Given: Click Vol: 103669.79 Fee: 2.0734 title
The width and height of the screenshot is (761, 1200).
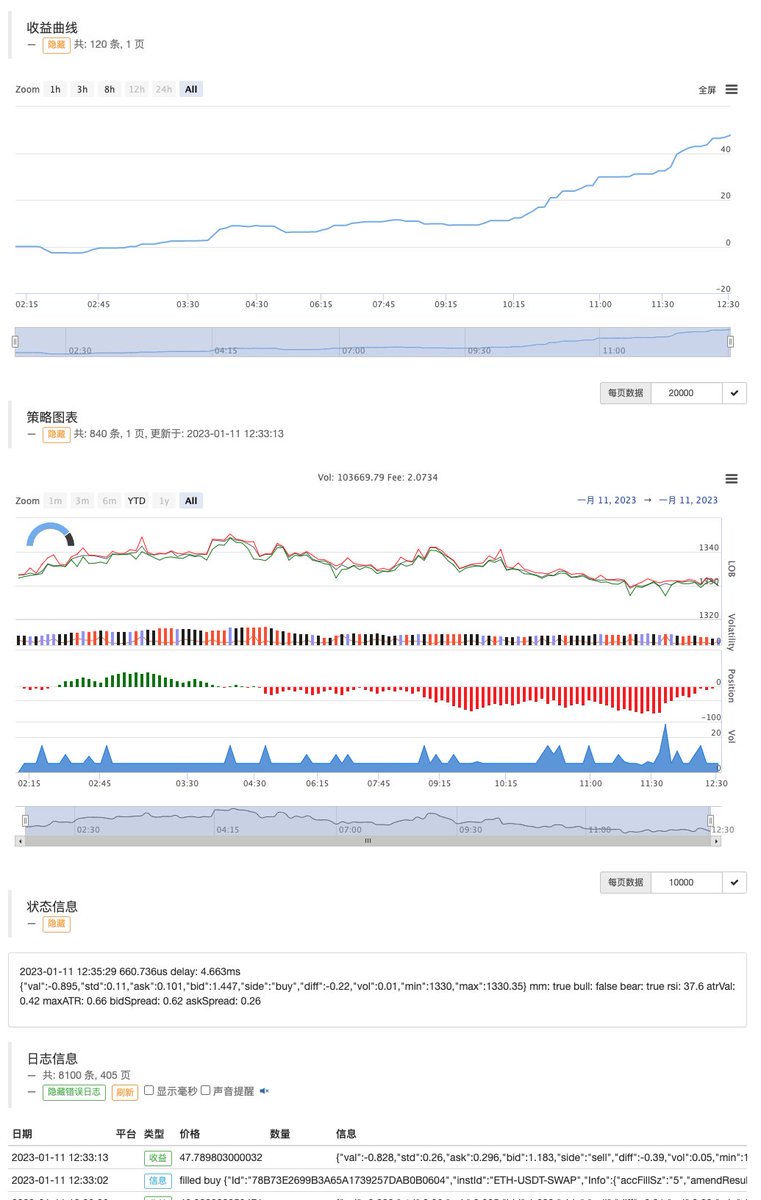Looking at the screenshot, I should (x=377, y=478).
